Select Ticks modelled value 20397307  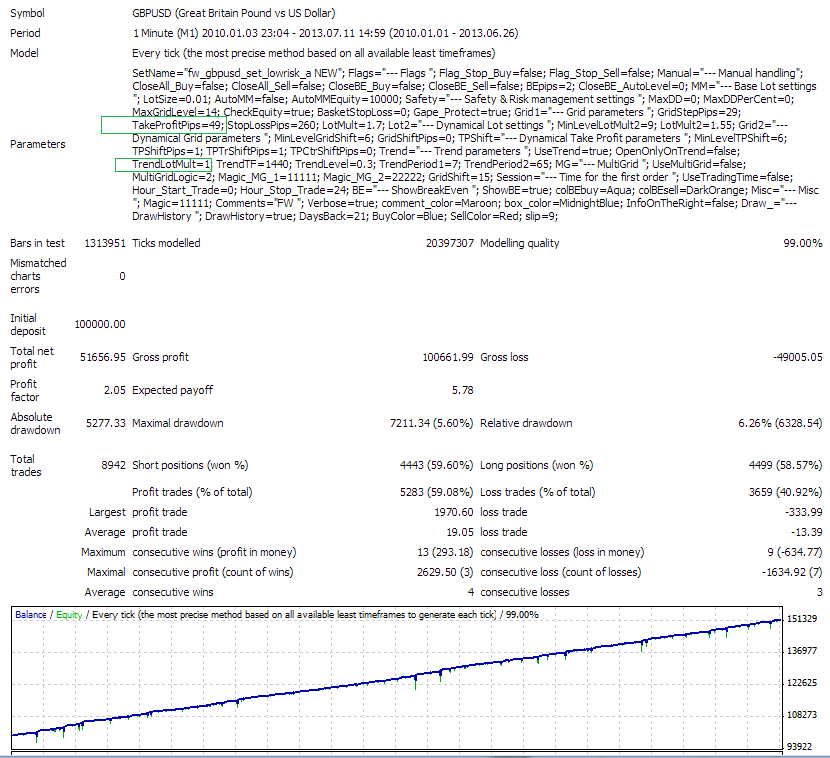click(449, 243)
